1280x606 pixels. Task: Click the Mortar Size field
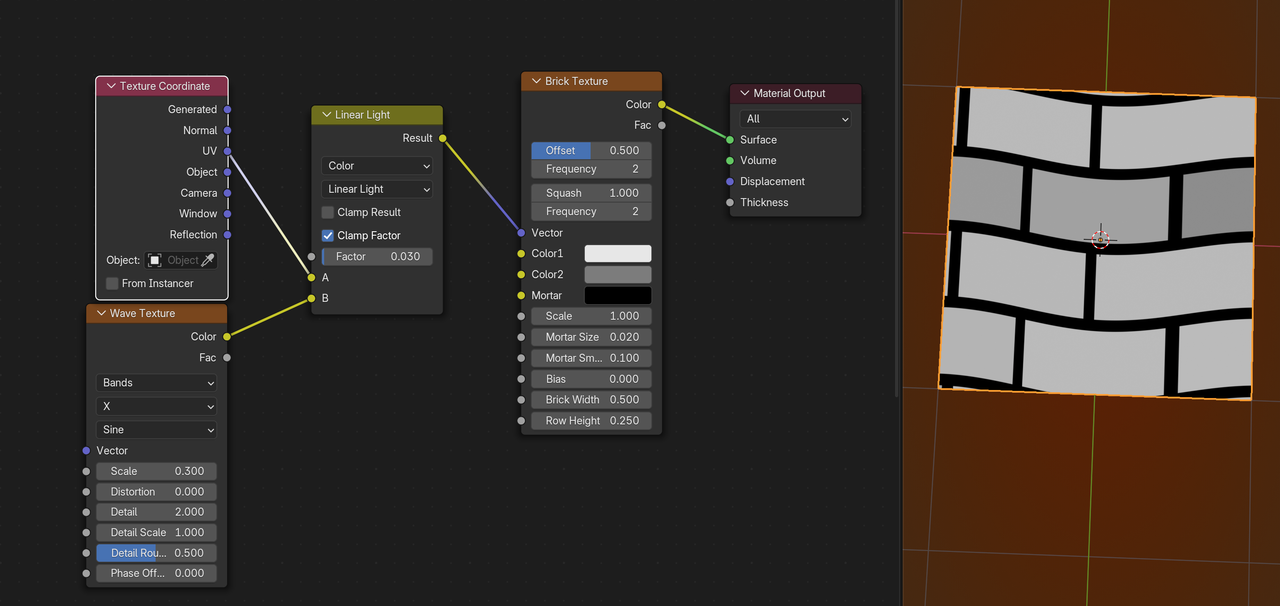[592, 337]
